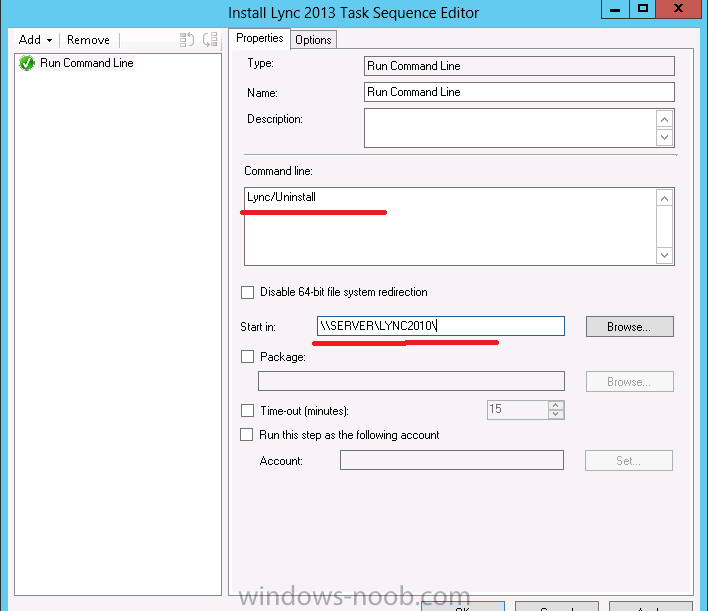Toggle the Time-out (minutes) checkbox
Screen dimensions: 708x611
[248, 410]
